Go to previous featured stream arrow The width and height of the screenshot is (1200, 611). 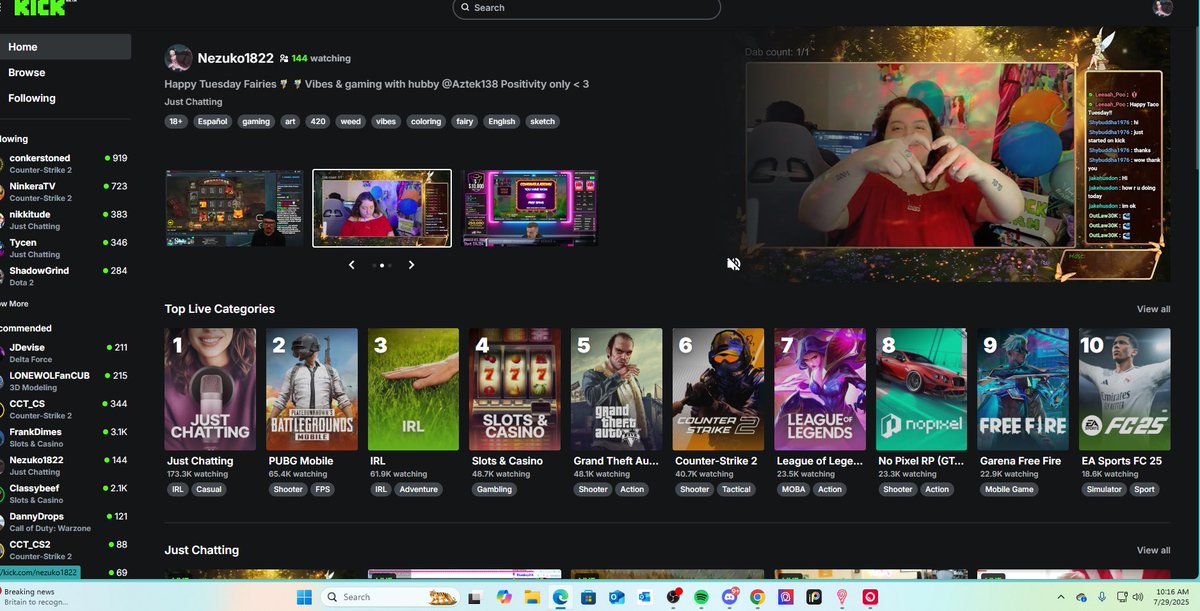[x=351, y=265]
